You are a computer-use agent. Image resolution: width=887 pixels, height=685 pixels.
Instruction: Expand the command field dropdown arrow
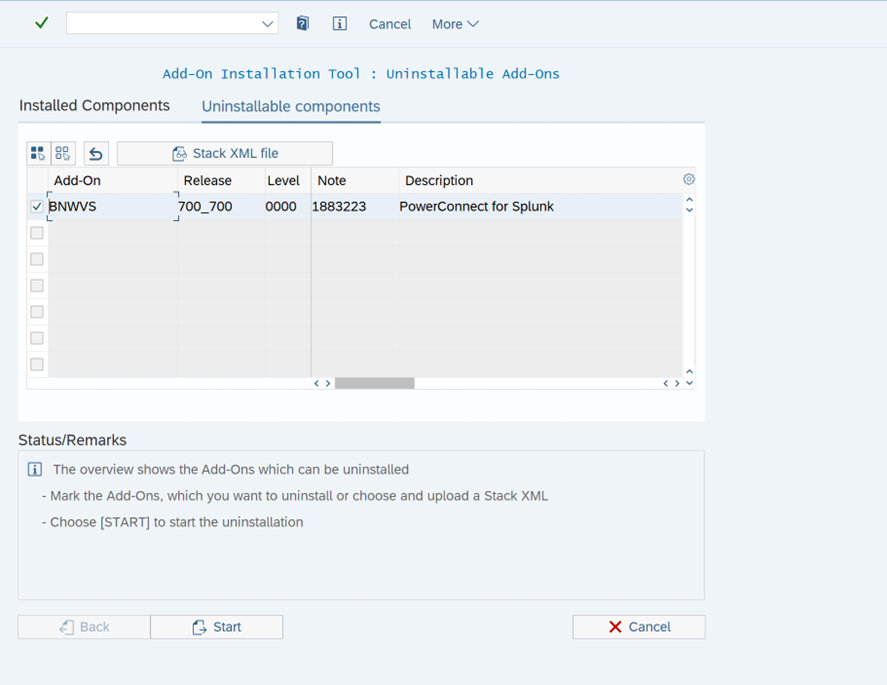tap(267, 24)
